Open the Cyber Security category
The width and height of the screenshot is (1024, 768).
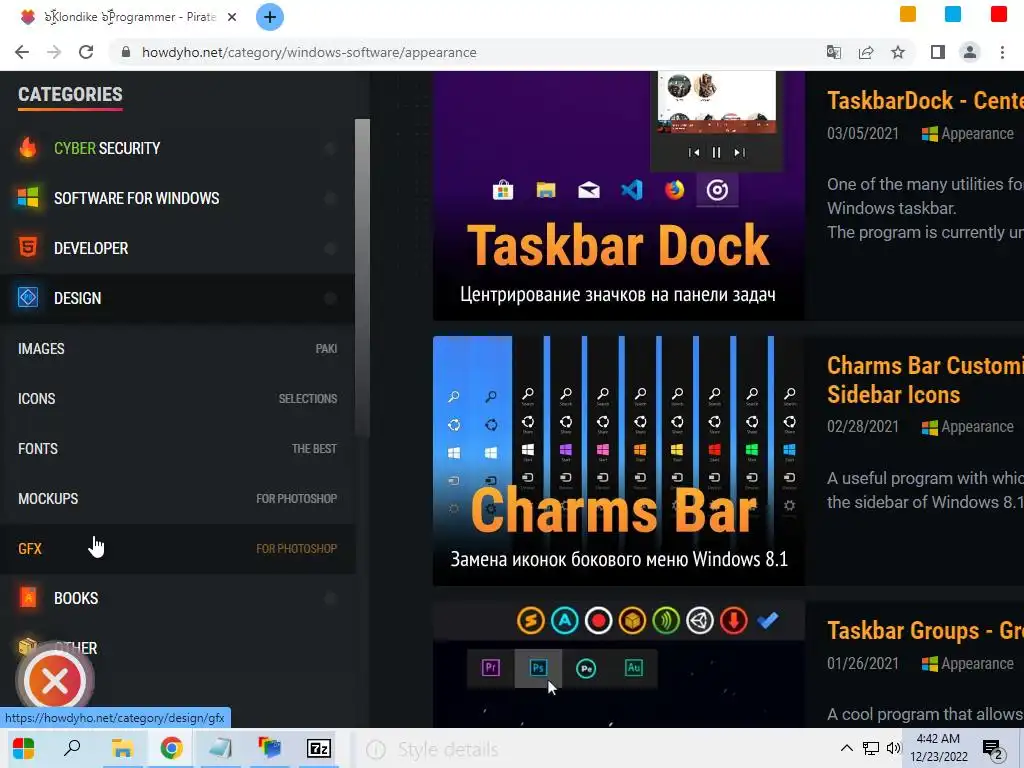[176, 148]
